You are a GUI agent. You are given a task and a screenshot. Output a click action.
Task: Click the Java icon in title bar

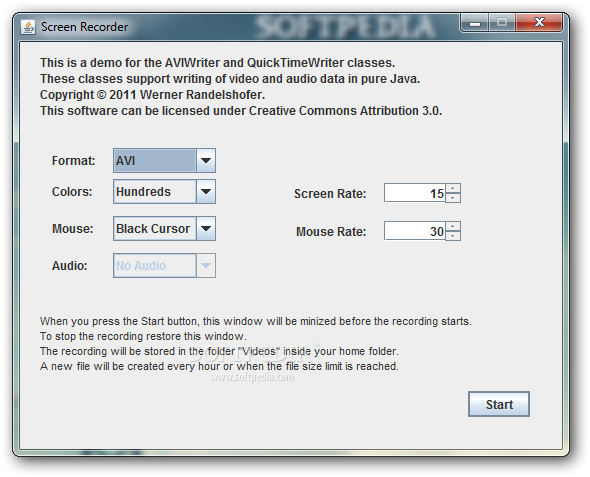28,27
